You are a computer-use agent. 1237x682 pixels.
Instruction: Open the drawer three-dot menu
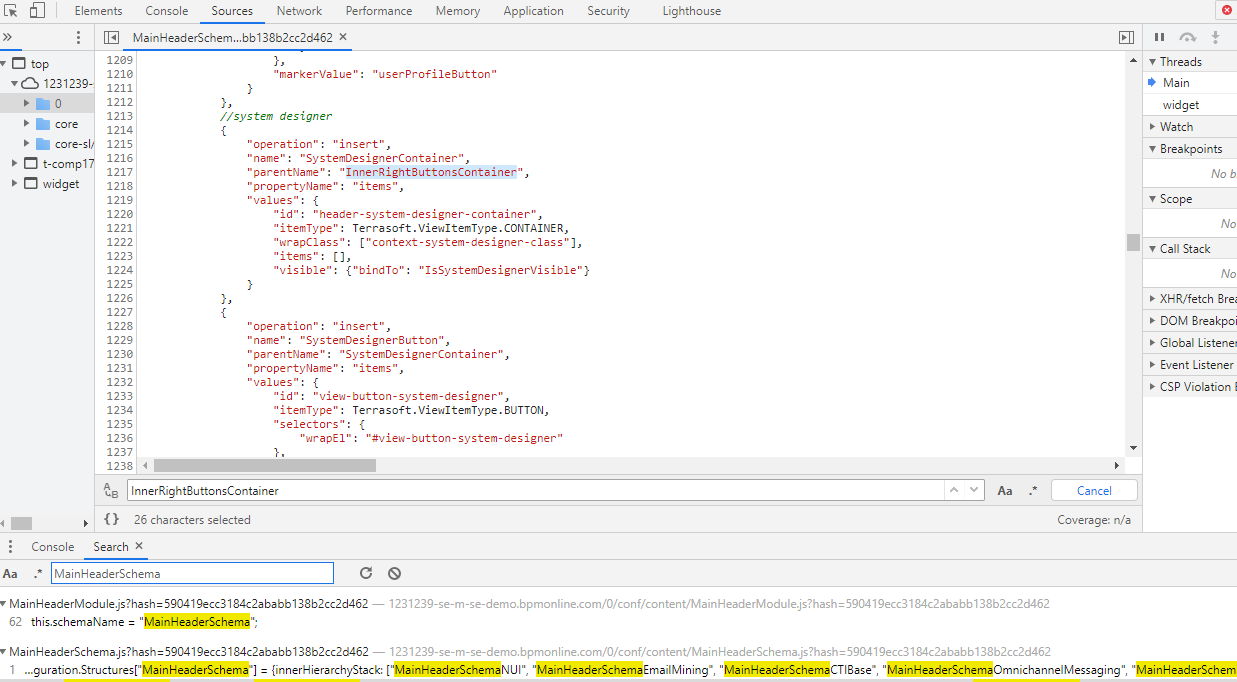pos(11,546)
